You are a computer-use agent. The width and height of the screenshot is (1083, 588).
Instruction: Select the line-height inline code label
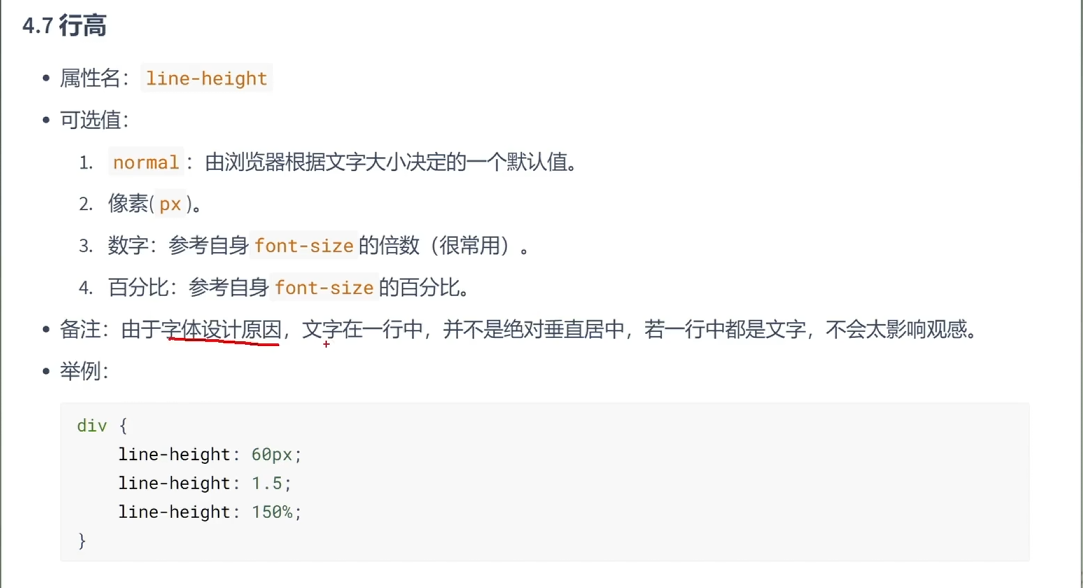(207, 78)
